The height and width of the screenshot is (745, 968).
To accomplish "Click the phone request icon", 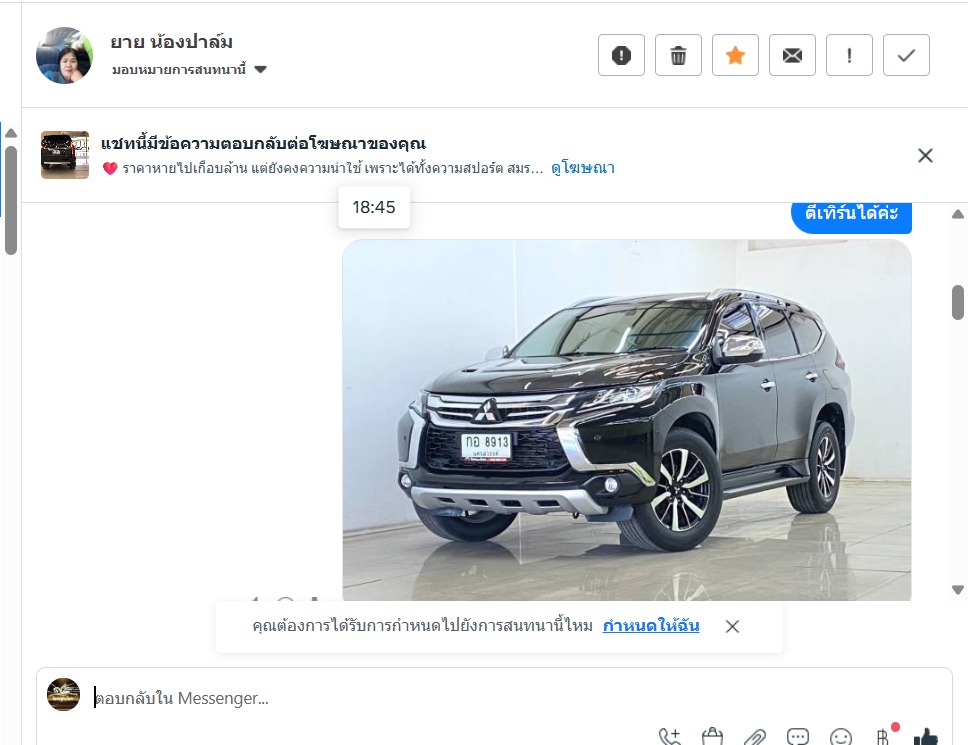I will [670, 736].
